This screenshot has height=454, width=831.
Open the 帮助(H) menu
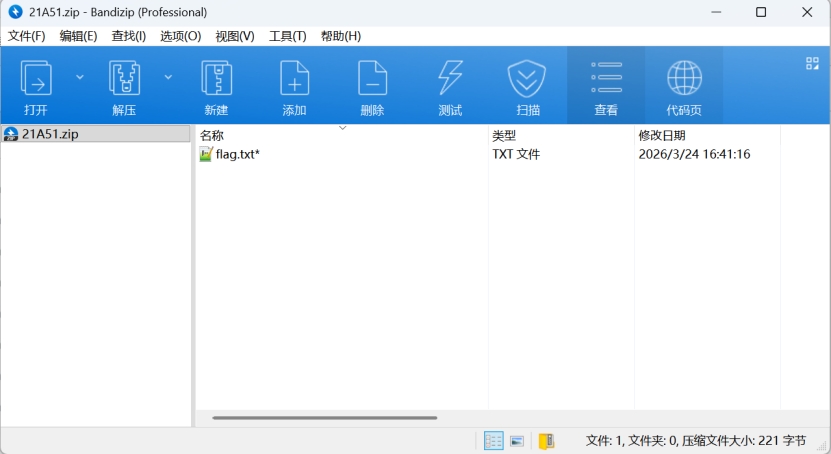coord(341,36)
